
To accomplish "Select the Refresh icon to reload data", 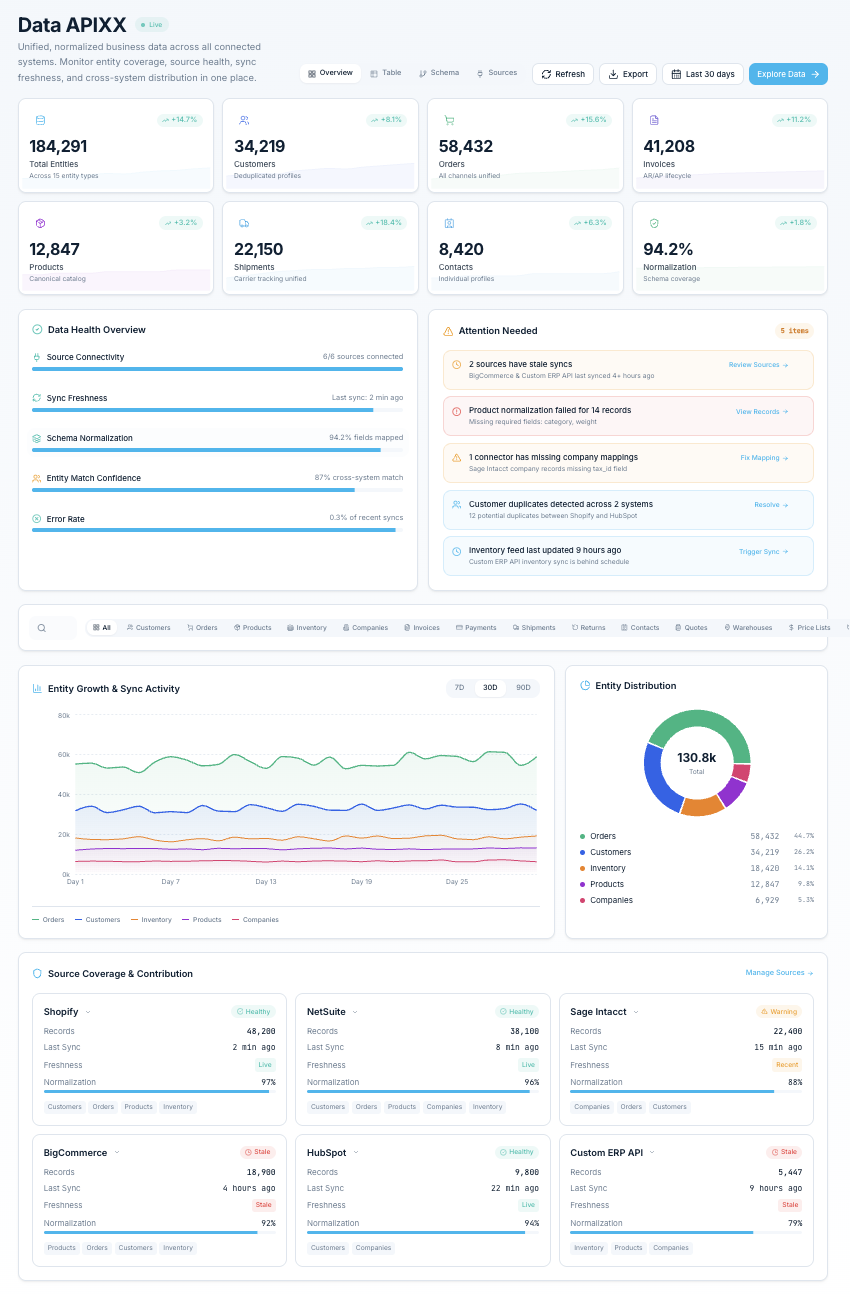I will [546, 73].
